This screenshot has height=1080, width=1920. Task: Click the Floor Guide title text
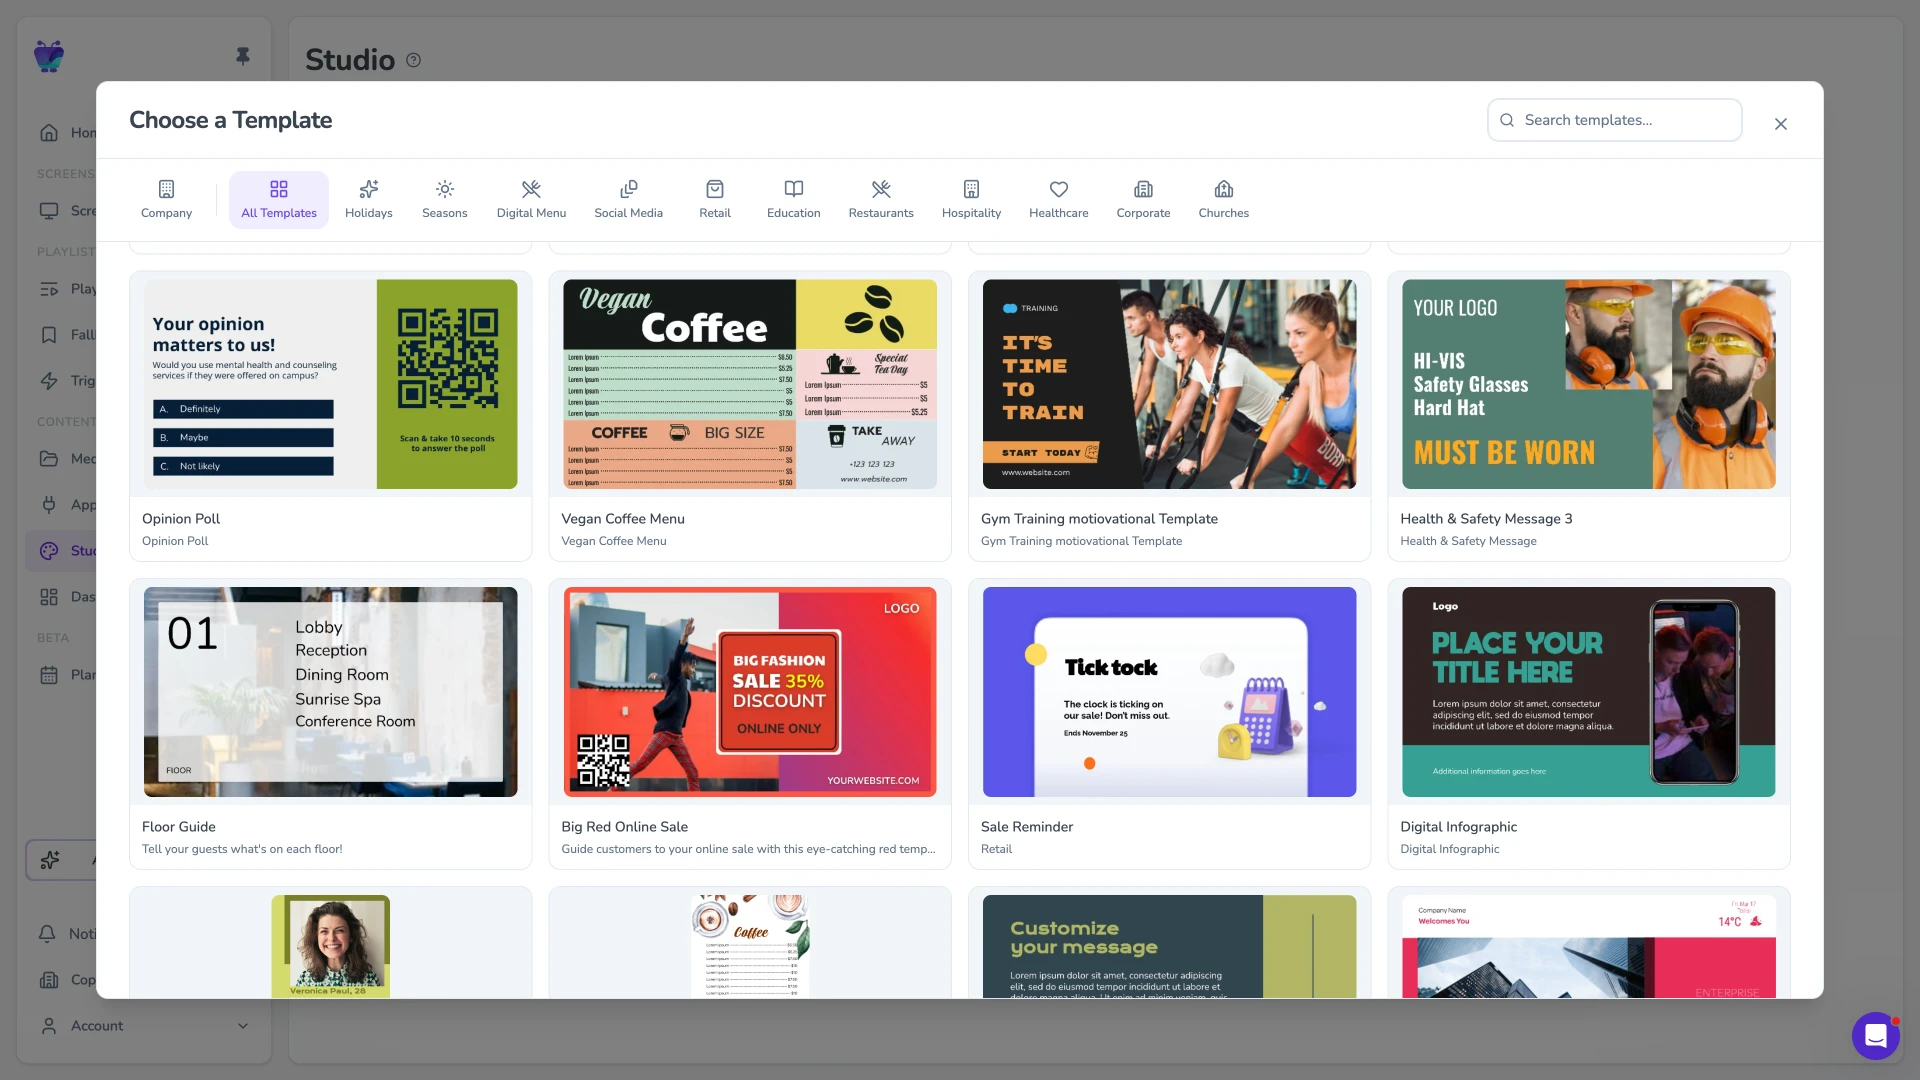coord(179,827)
